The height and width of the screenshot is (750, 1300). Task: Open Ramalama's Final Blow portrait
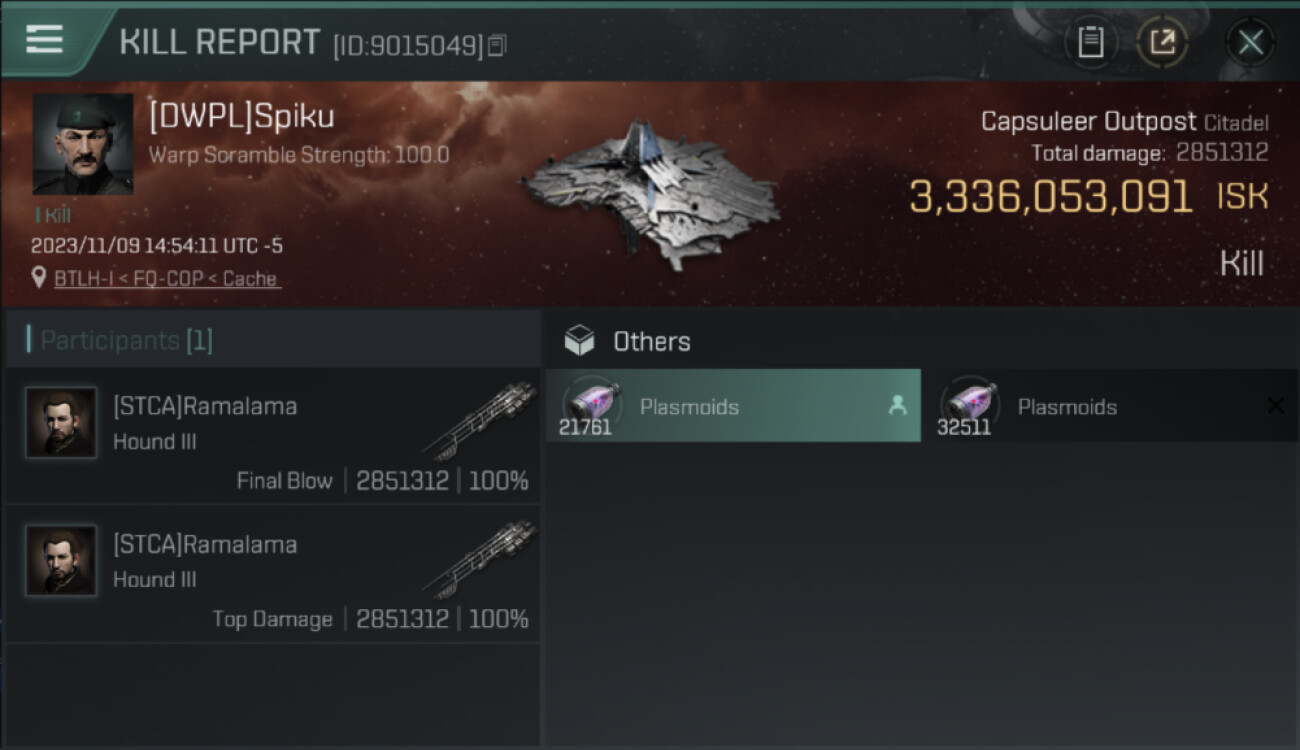tap(62, 422)
